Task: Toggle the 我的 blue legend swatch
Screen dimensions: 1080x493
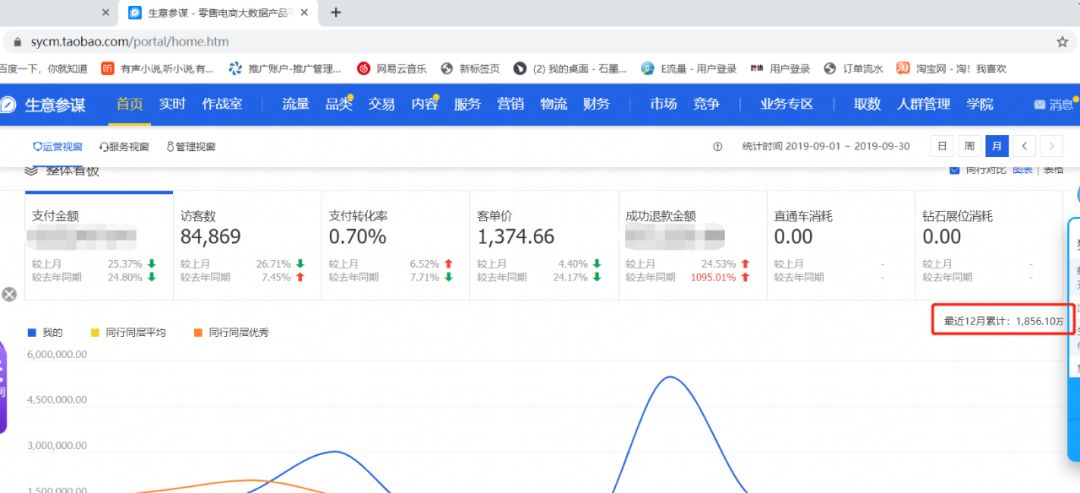Action: coord(32,333)
